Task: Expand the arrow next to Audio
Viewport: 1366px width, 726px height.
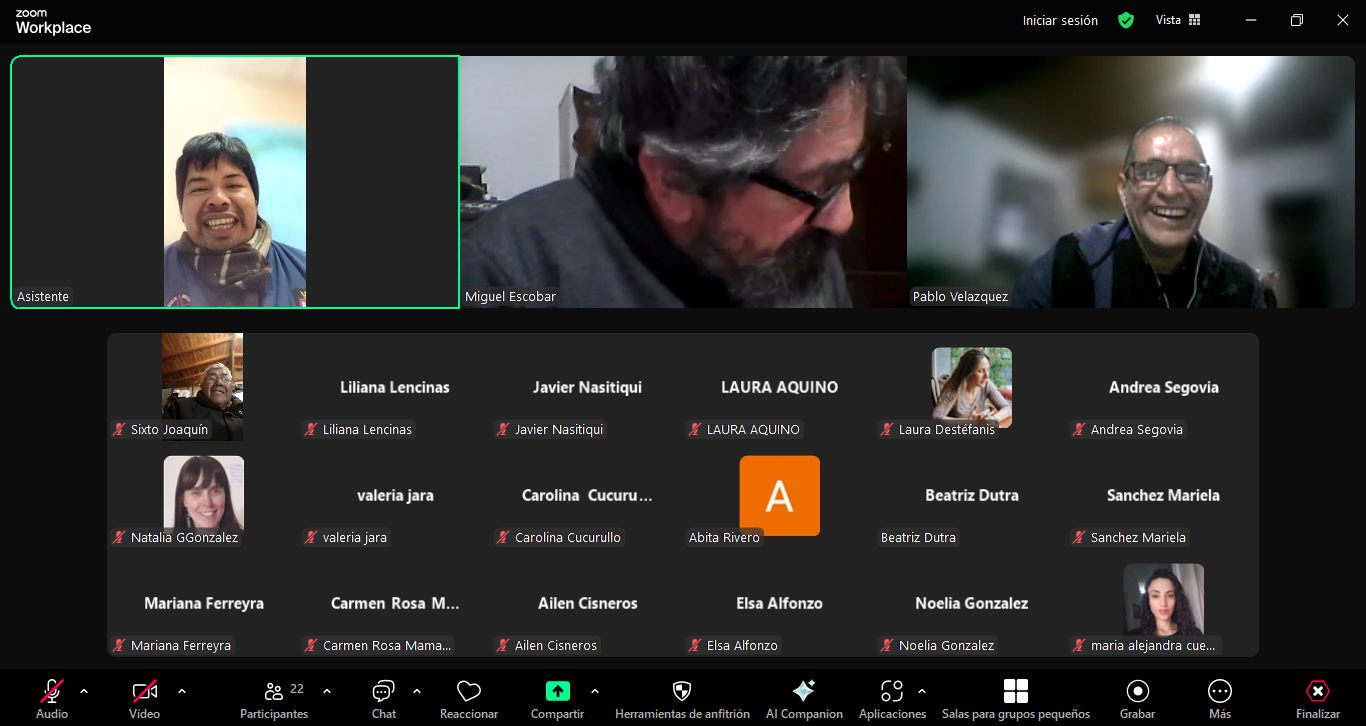Action: 84,691
